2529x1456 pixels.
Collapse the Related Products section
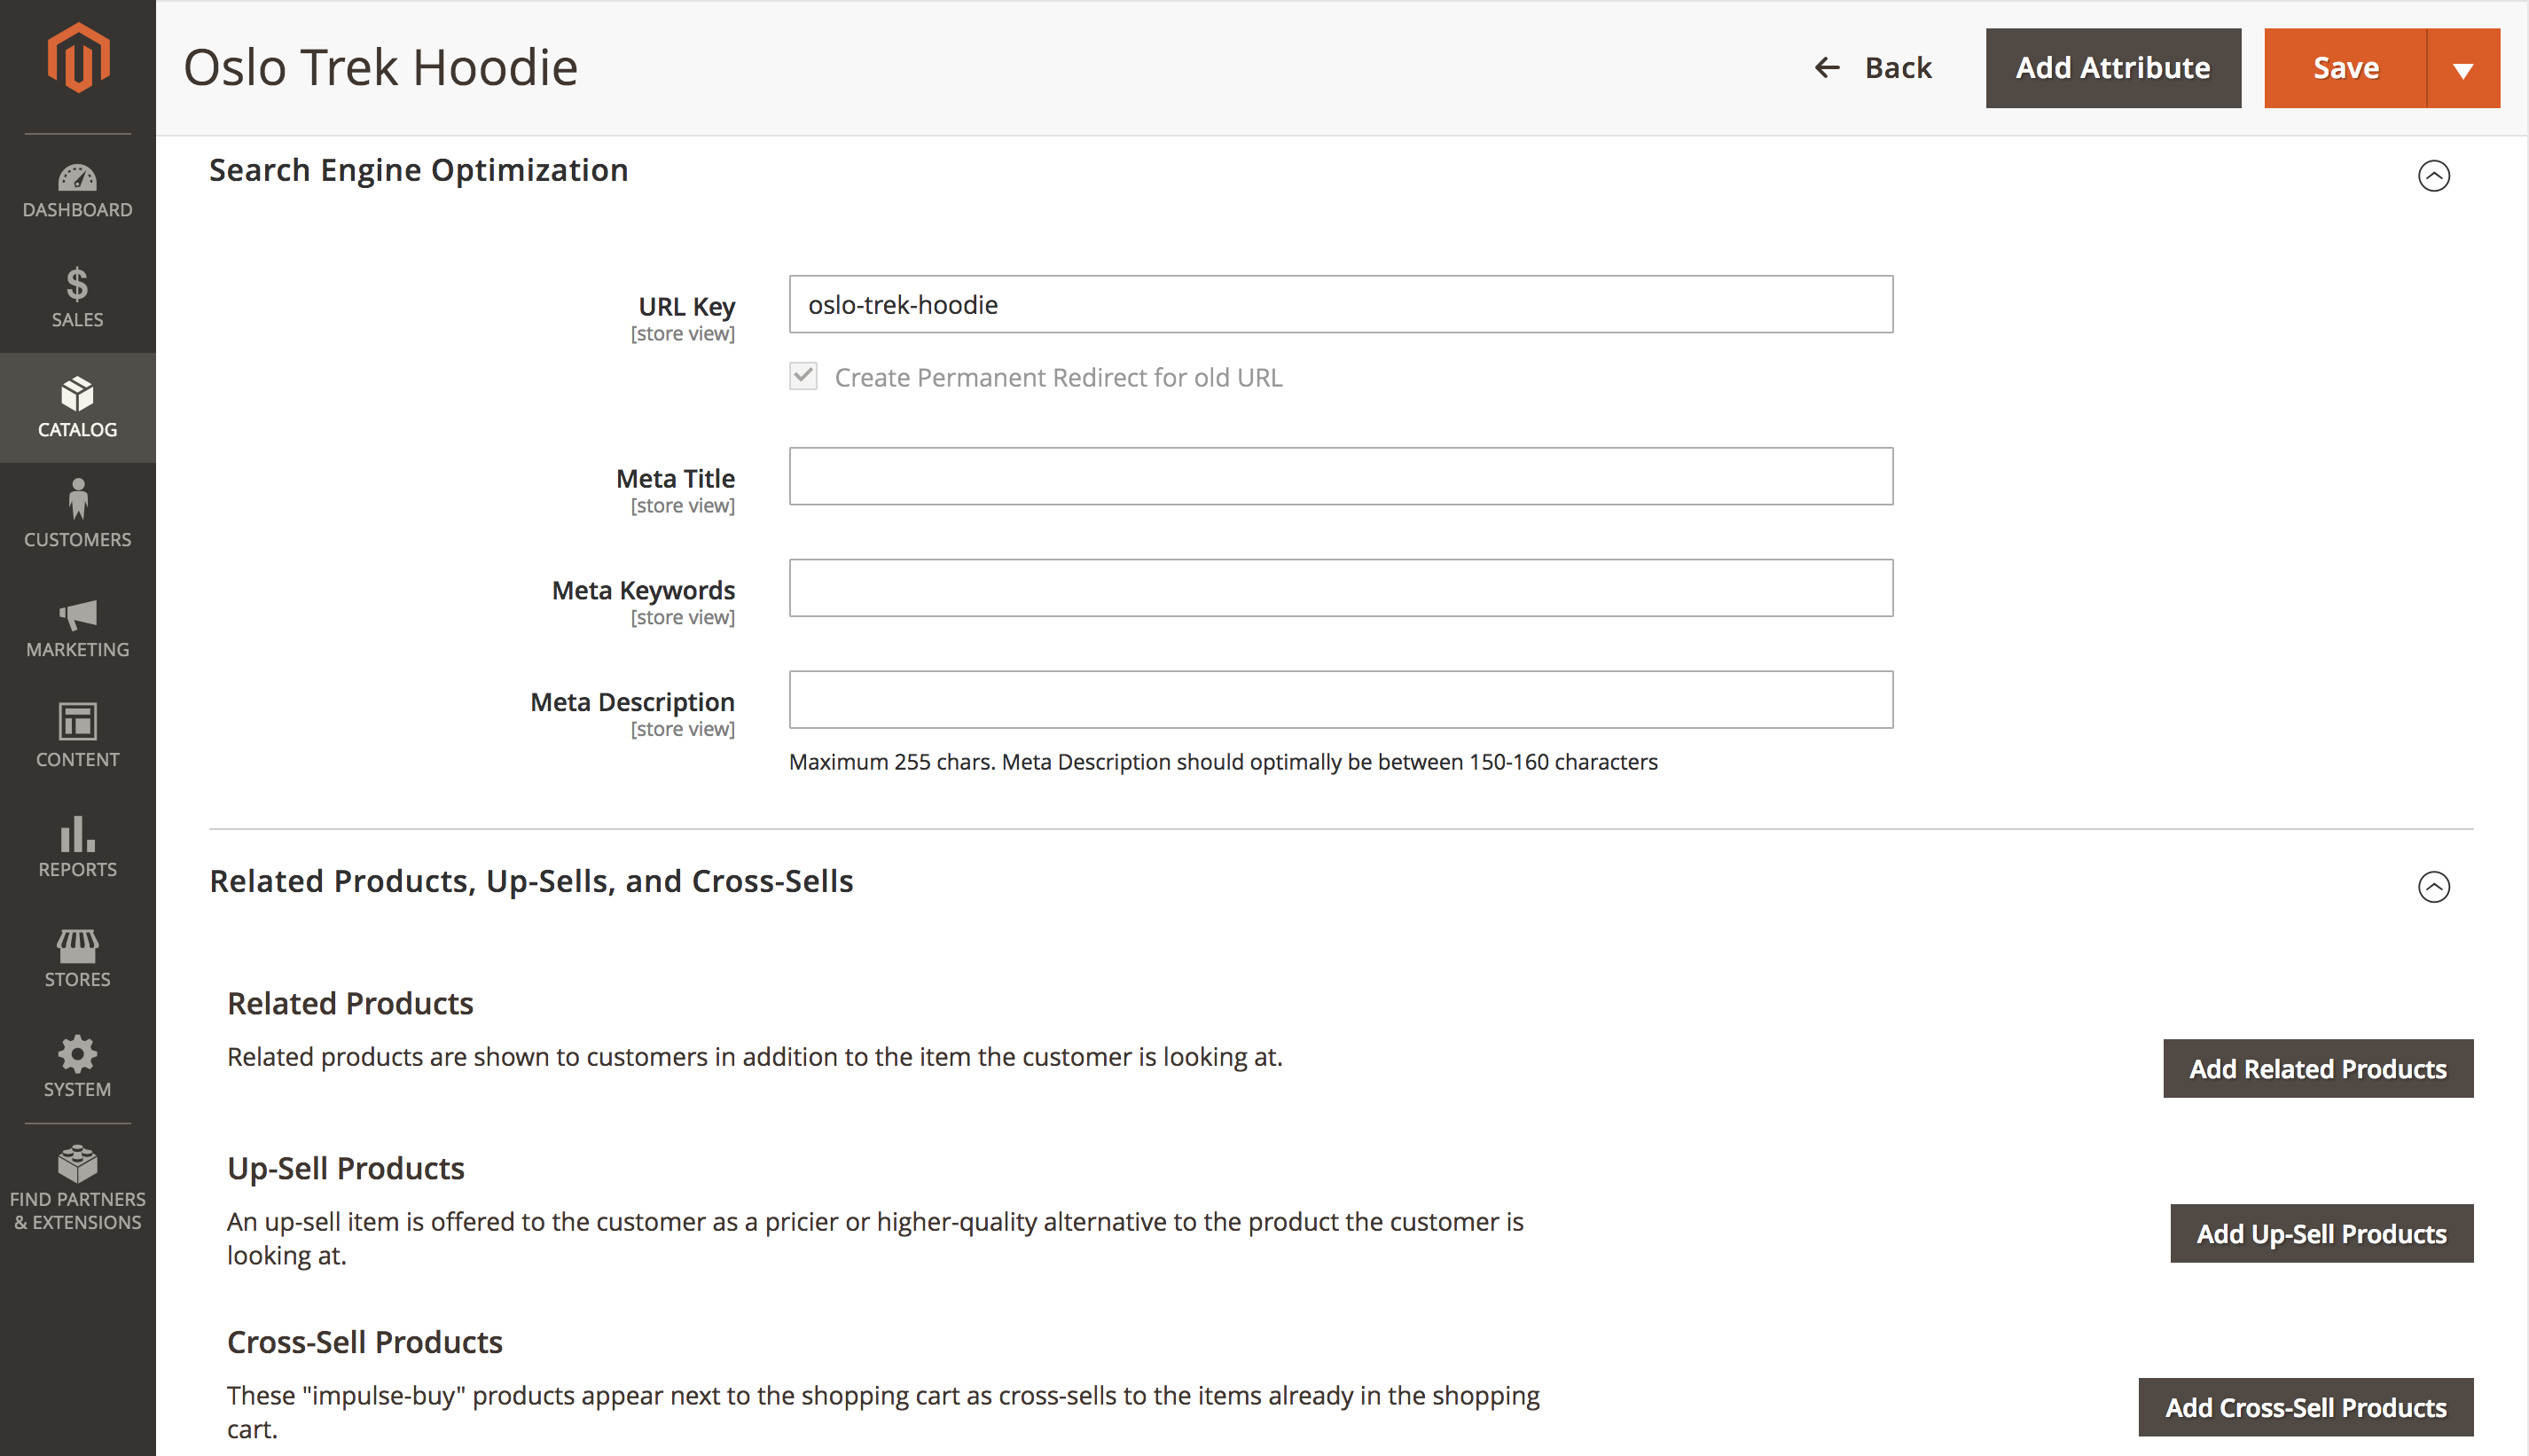2433,886
